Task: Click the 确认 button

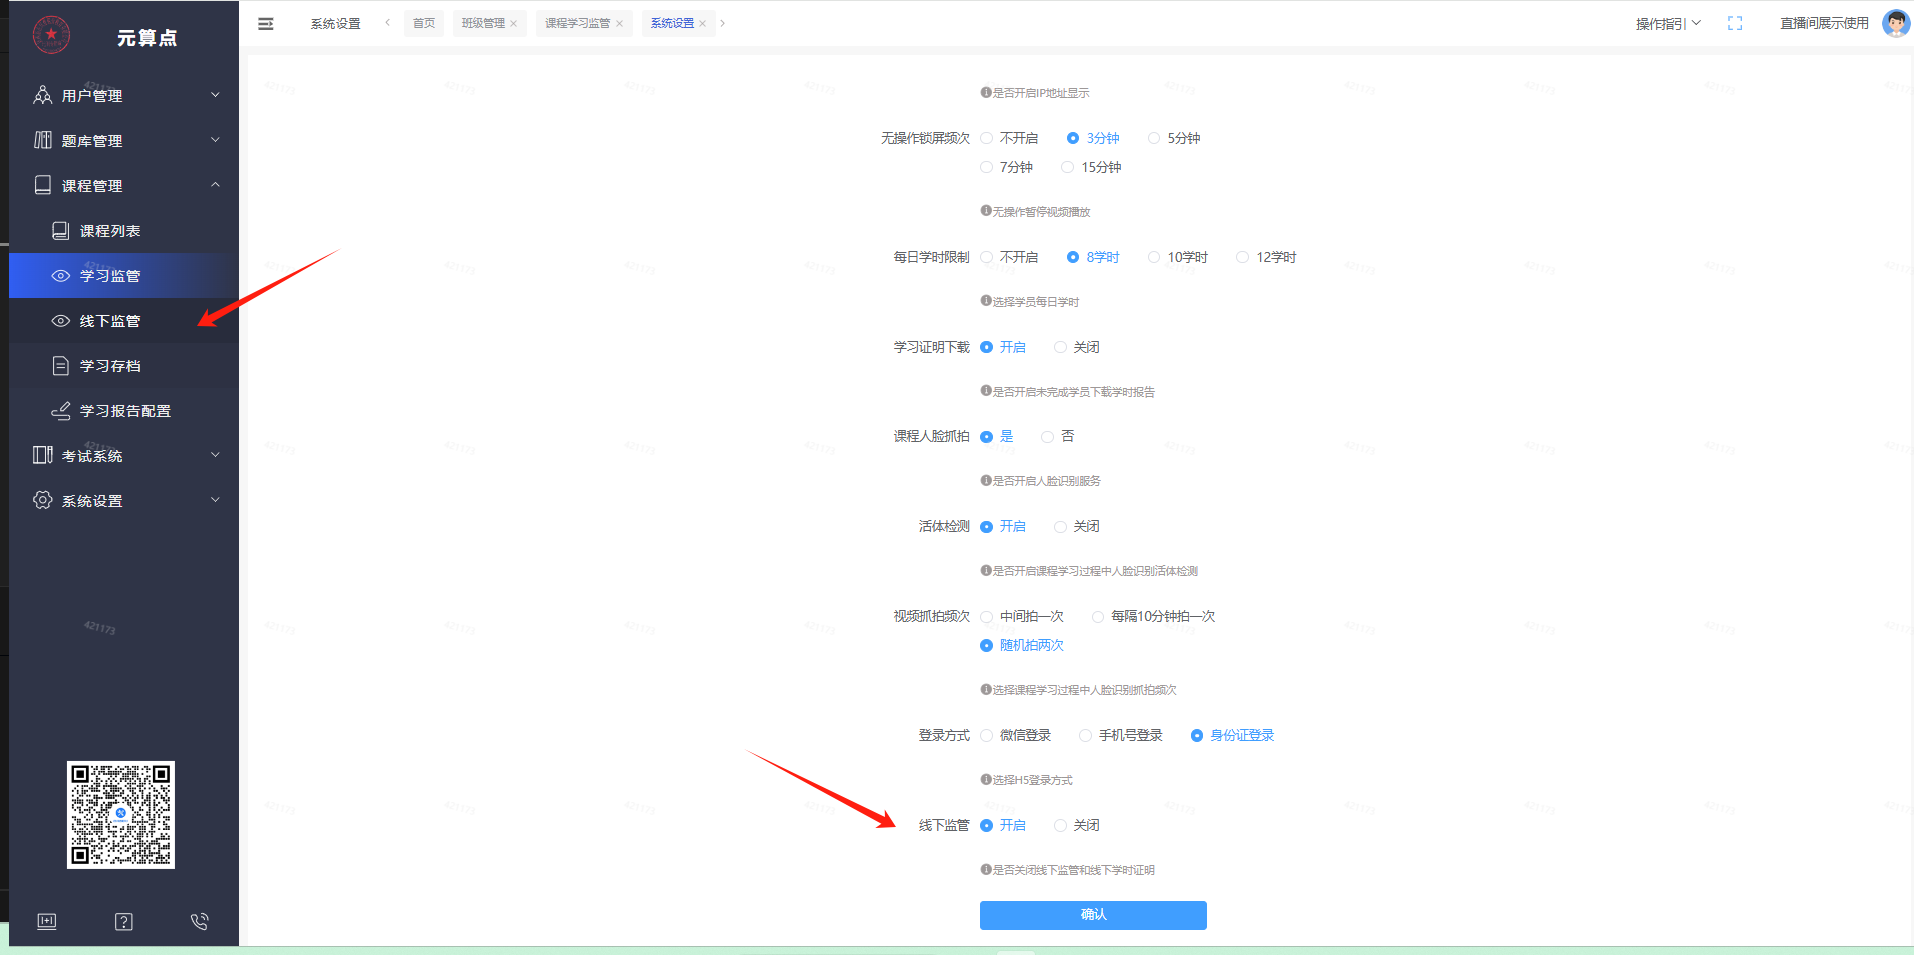Action: tap(1093, 915)
